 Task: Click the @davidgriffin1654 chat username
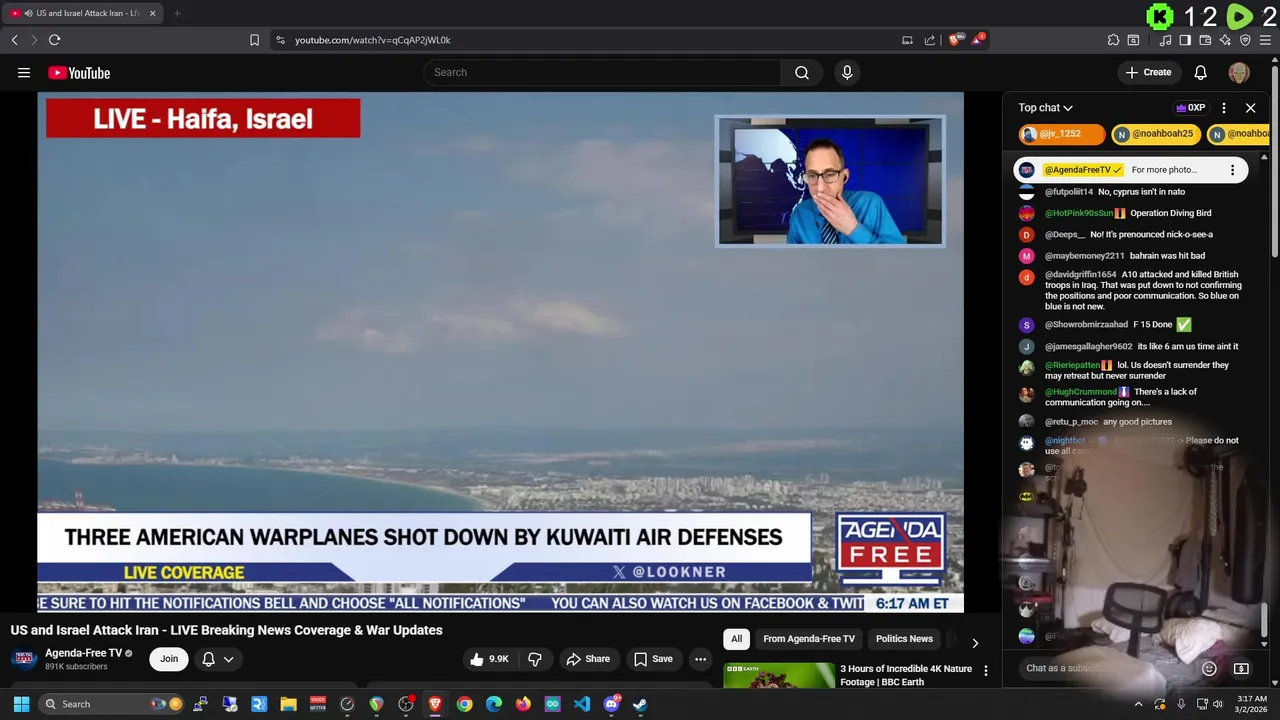pos(1081,275)
